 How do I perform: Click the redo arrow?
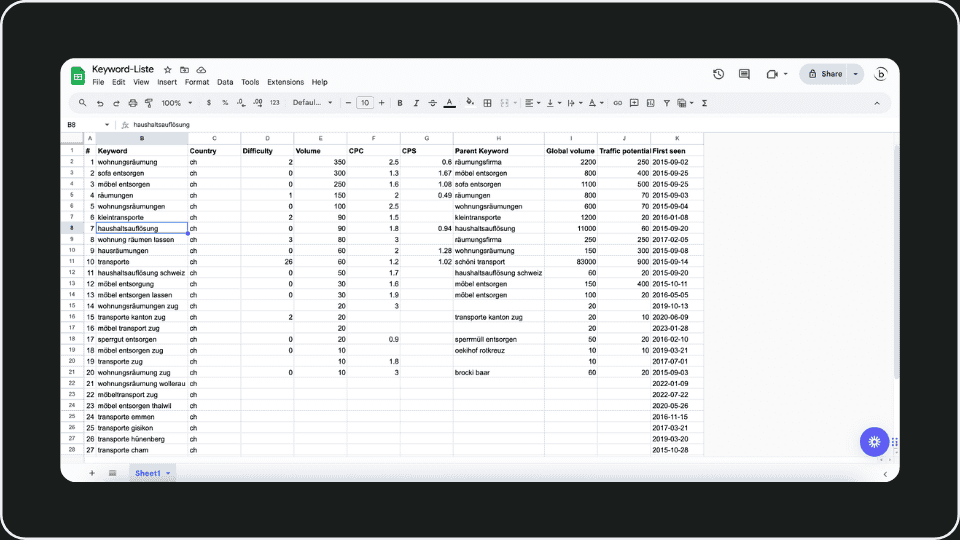pyautogui.click(x=116, y=103)
